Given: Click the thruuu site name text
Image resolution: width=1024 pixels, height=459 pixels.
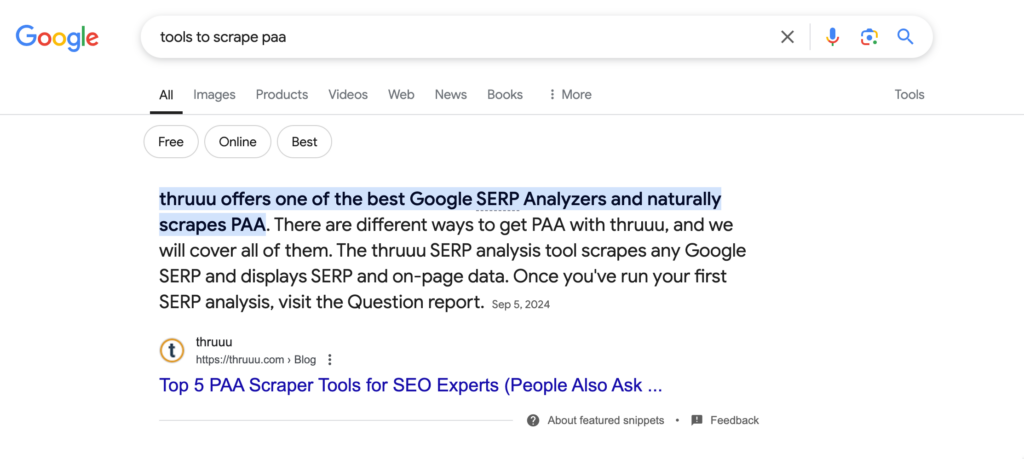Looking at the screenshot, I should point(214,342).
